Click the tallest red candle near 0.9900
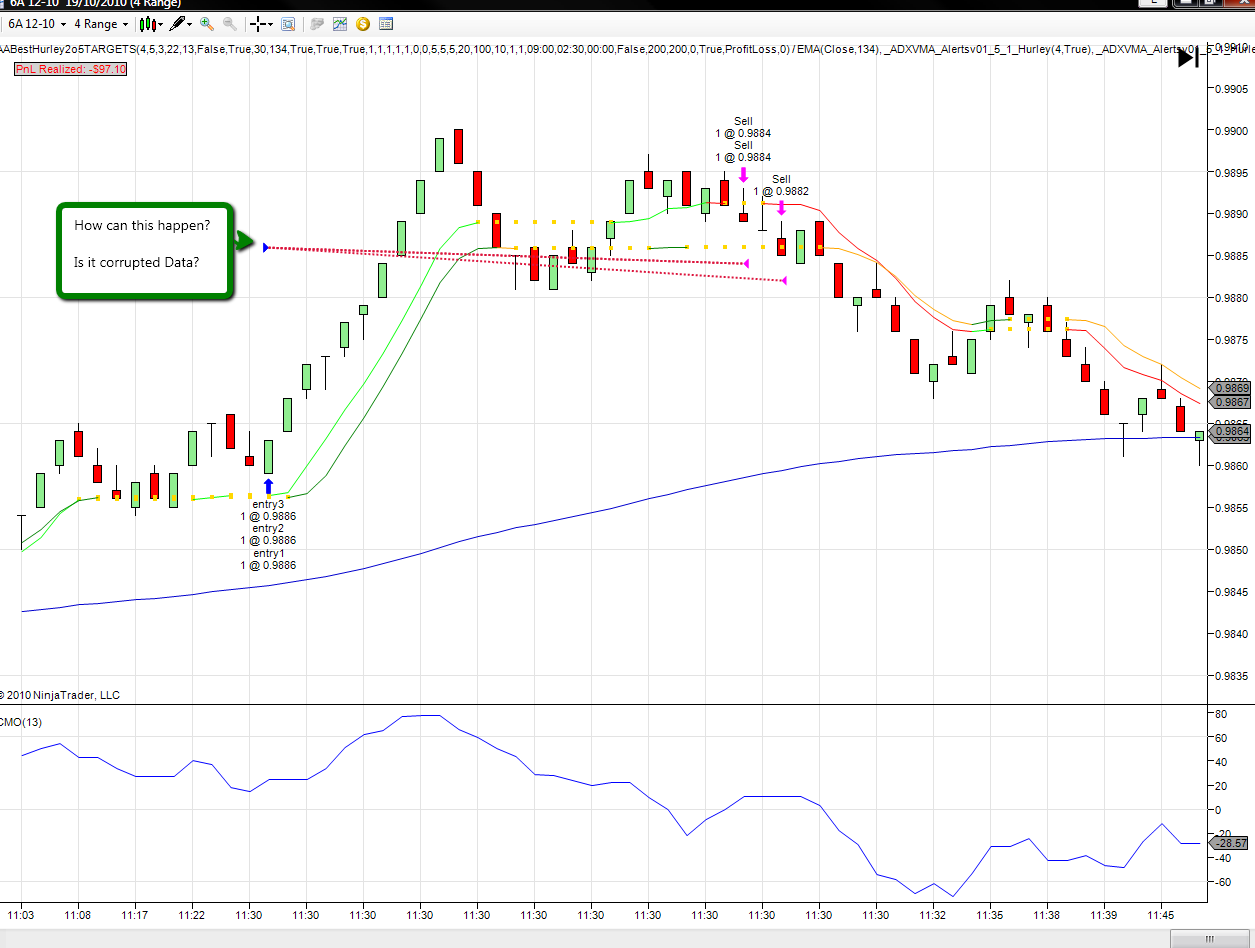The image size is (1255, 948). point(459,146)
